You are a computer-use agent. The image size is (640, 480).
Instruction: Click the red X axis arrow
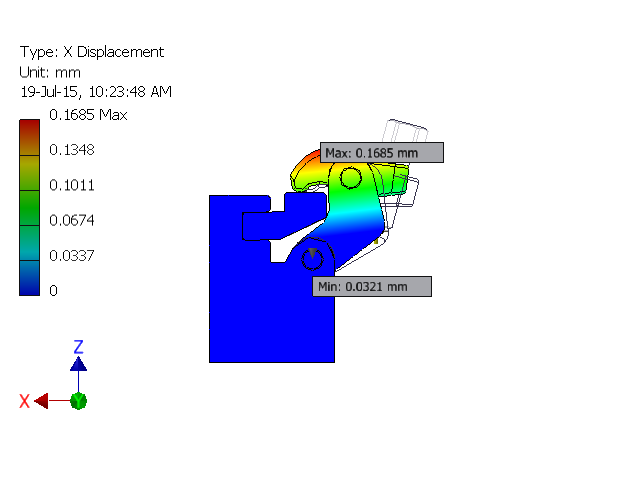(41, 401)
